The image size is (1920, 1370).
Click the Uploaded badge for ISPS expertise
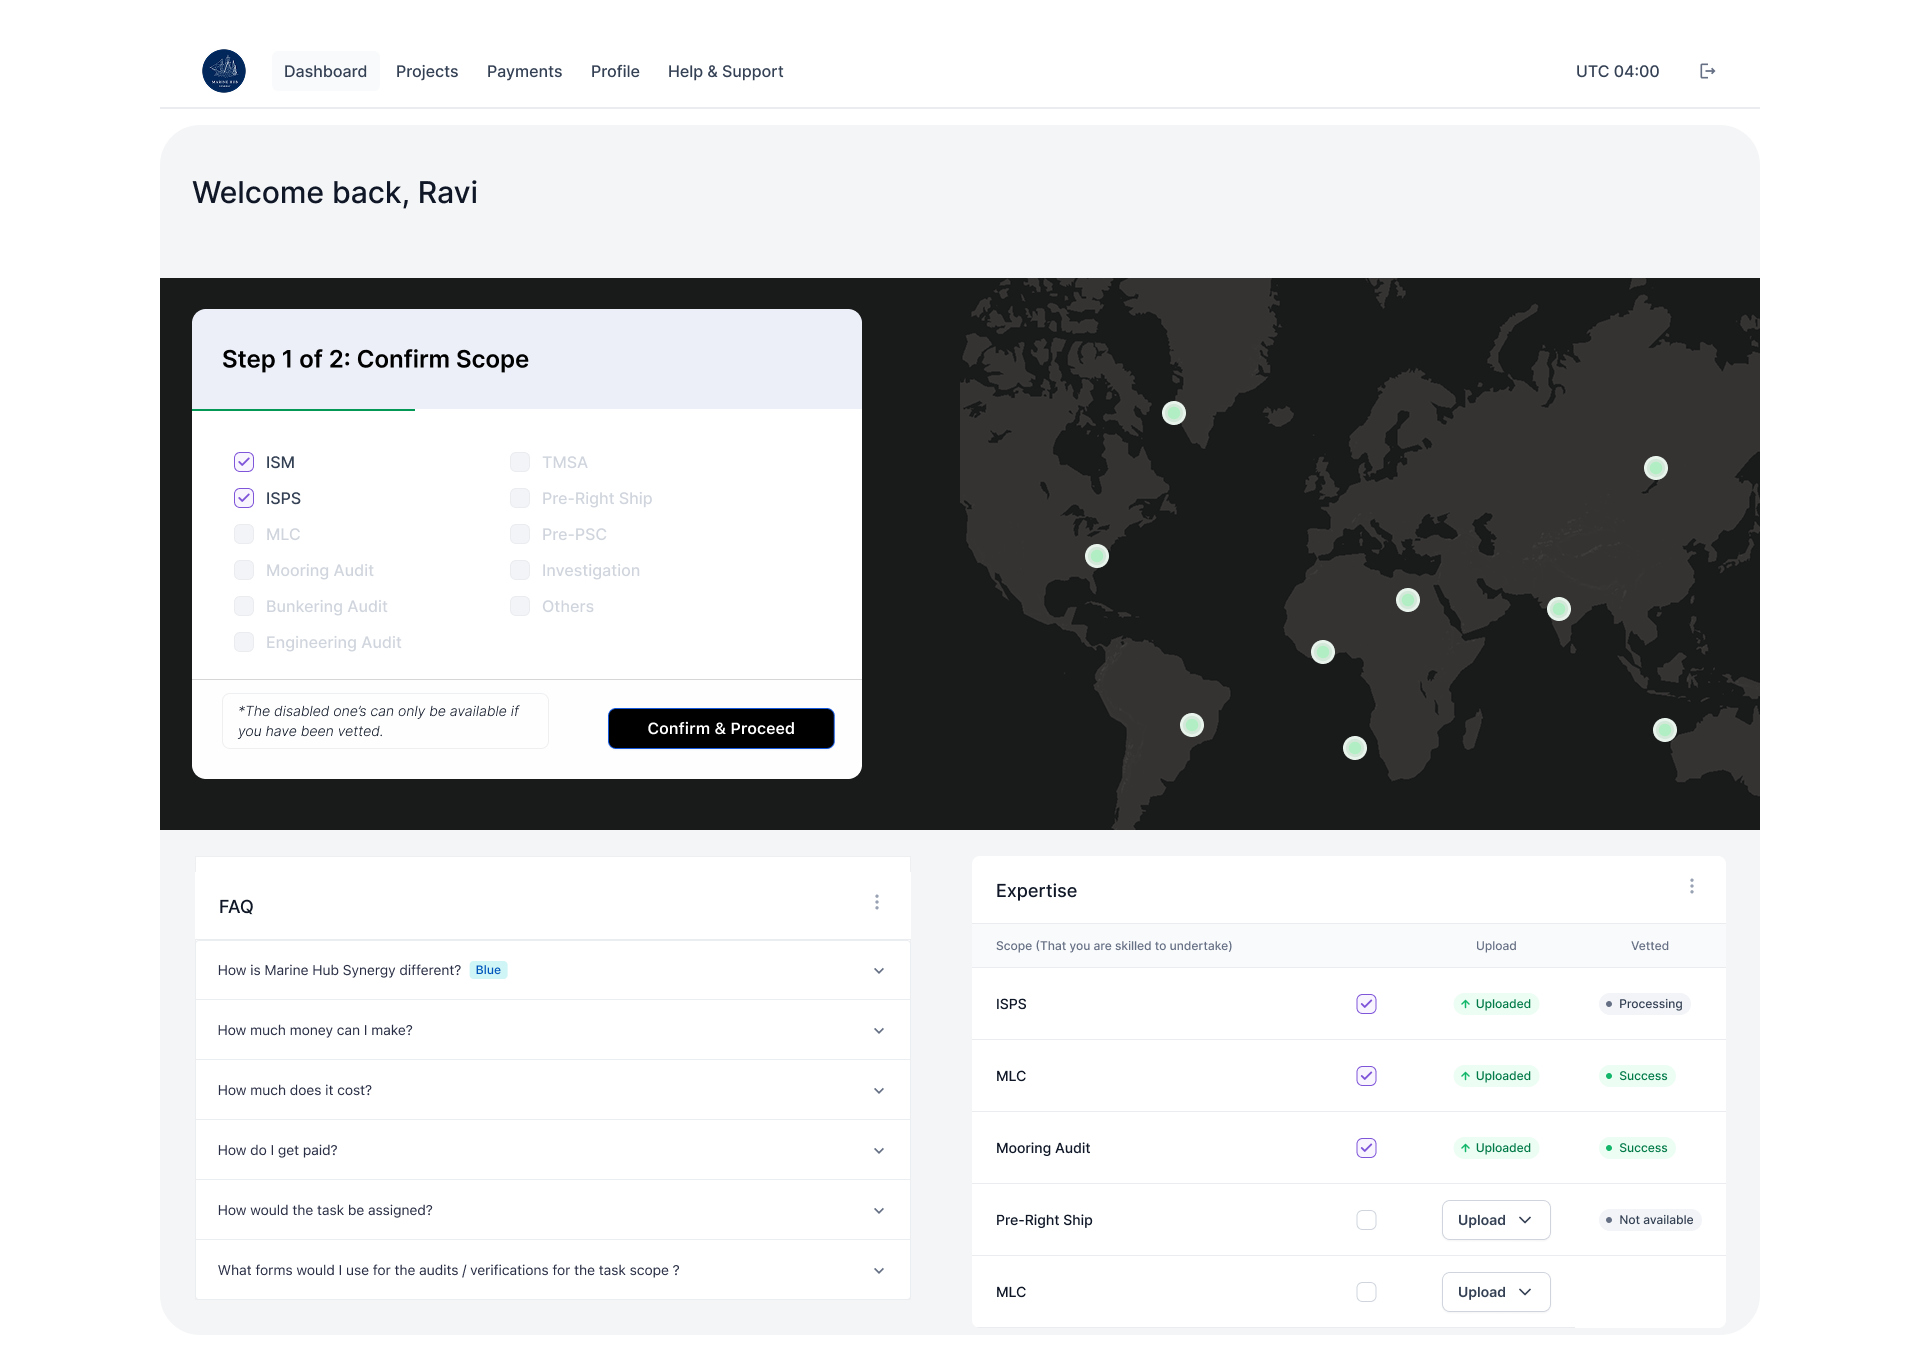pyautogui.click(x=1495, y=1004)
